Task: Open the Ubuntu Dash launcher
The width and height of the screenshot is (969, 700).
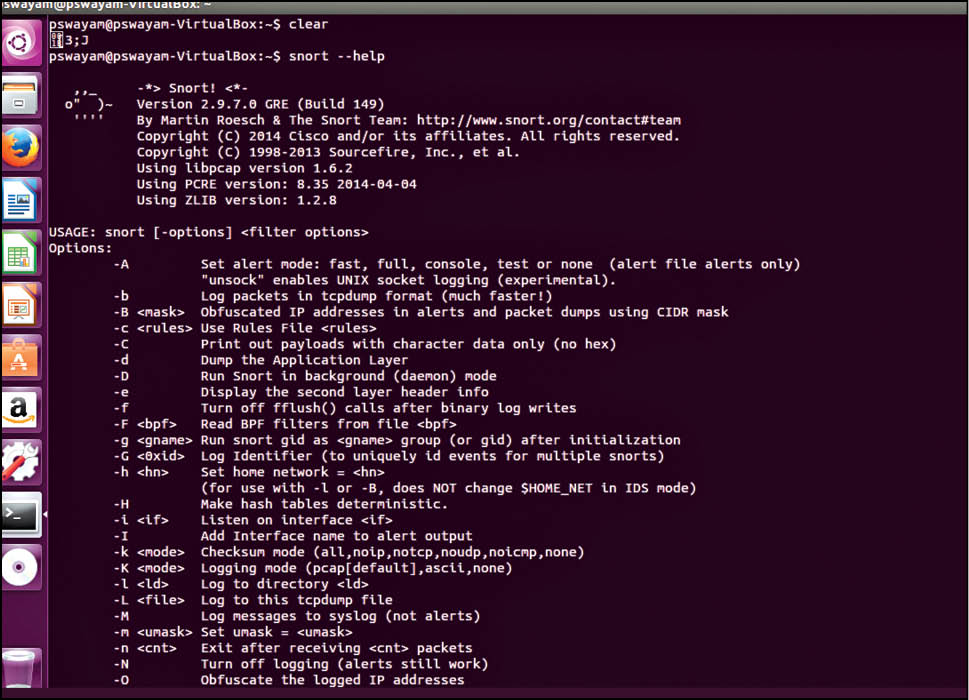Action: coord(21,42)
